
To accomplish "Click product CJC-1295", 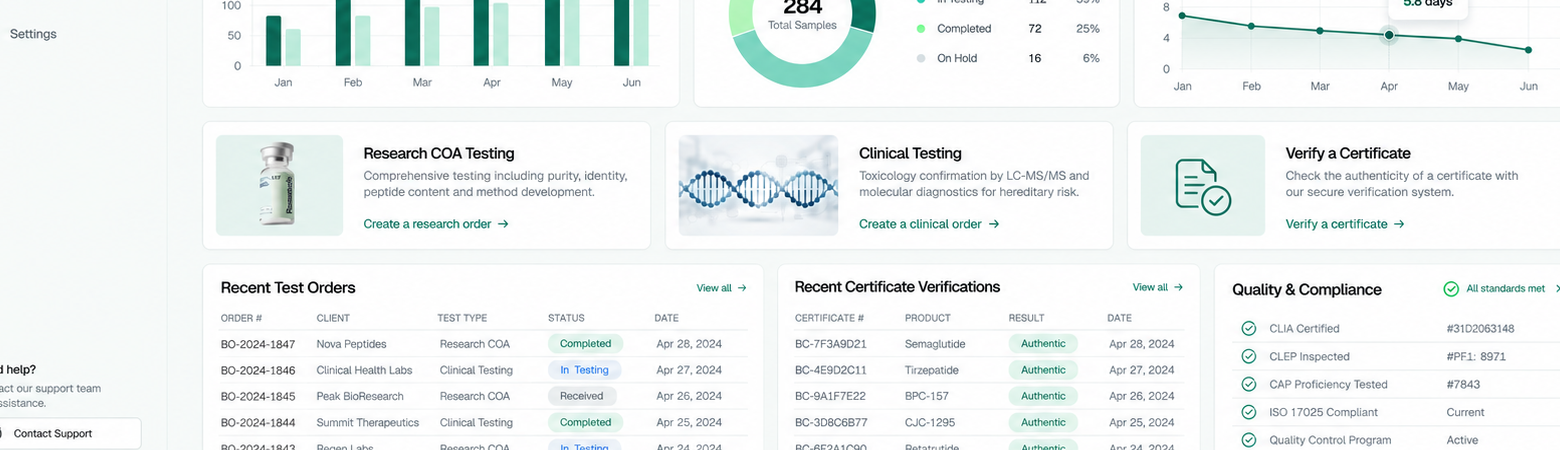I will 930,422.
